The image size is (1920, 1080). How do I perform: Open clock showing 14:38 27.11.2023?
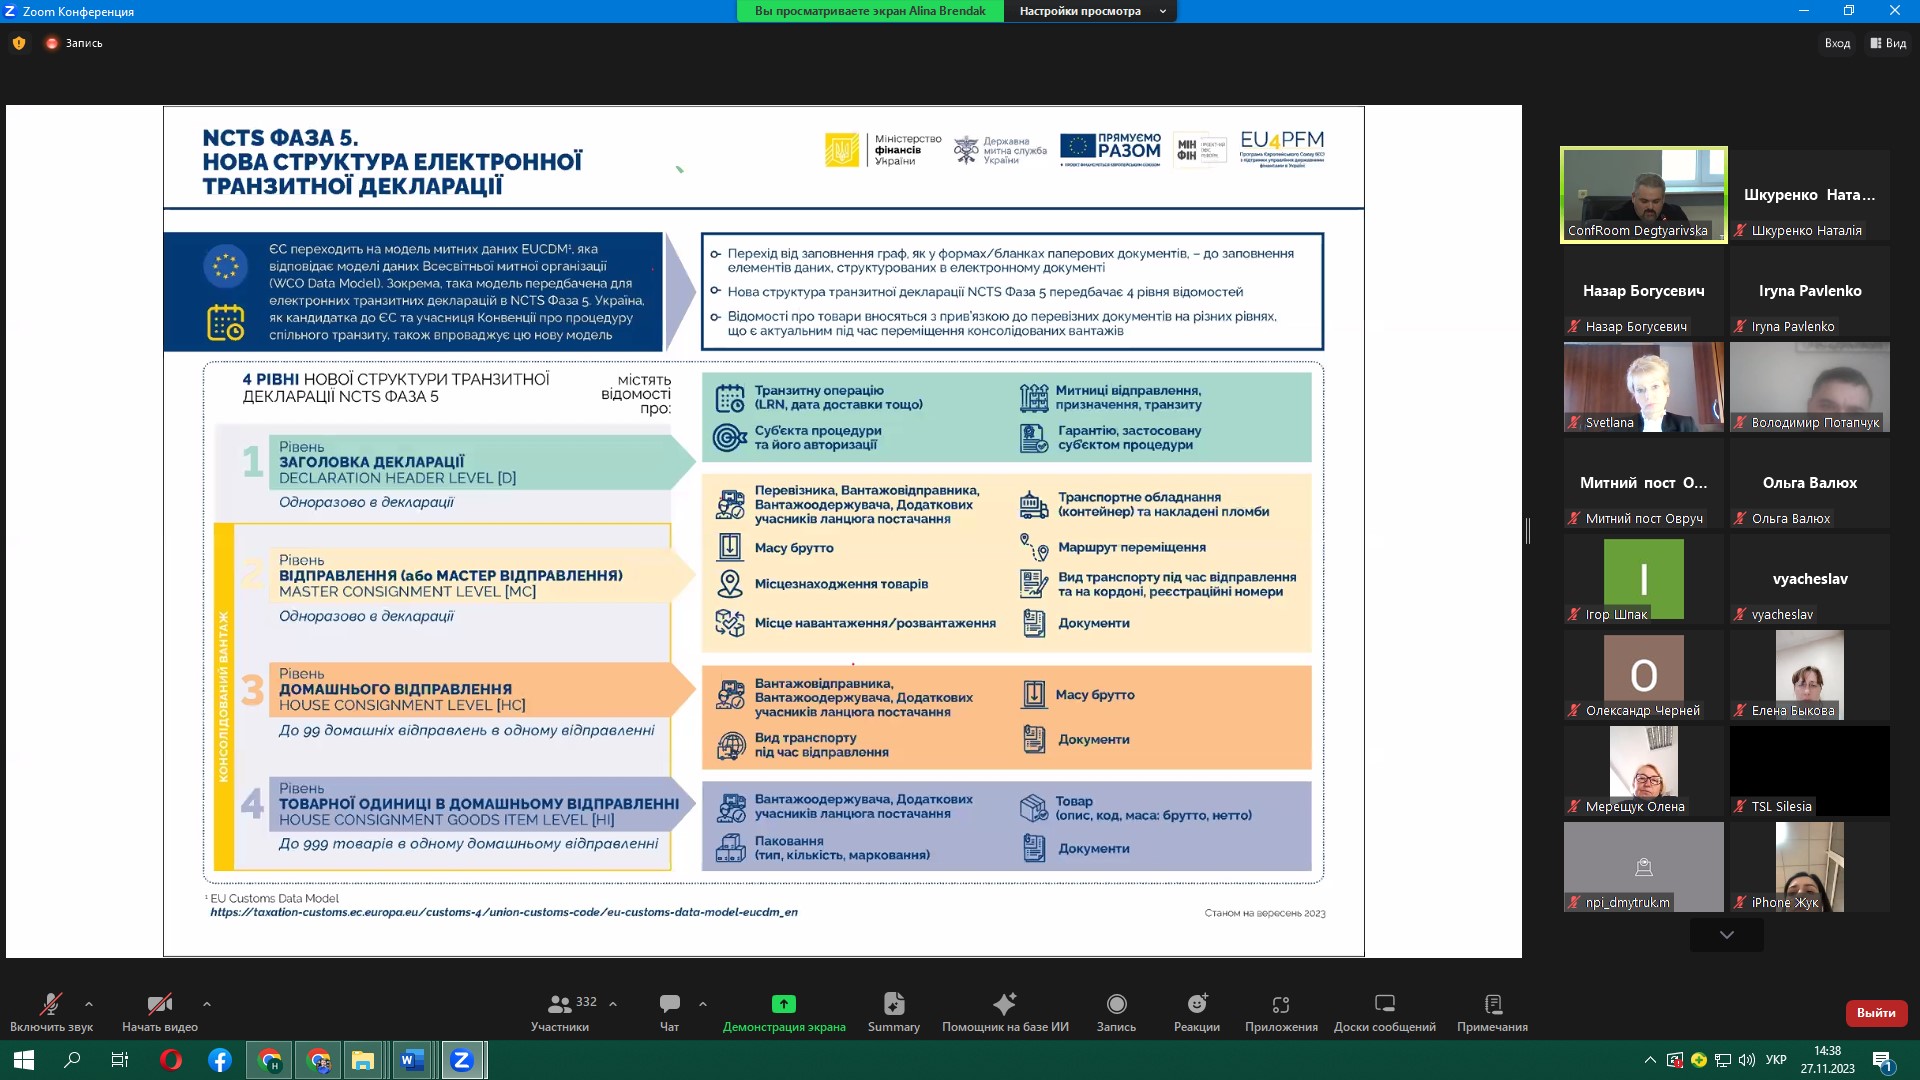1828,1060
